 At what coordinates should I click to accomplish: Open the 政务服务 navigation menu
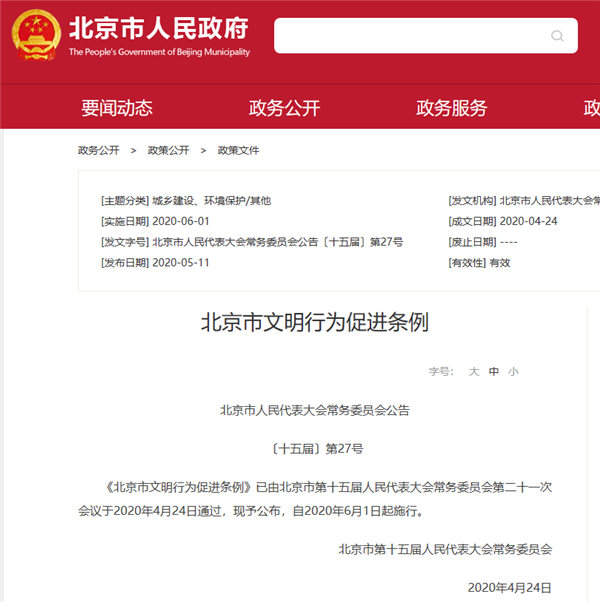click(452, 108)
